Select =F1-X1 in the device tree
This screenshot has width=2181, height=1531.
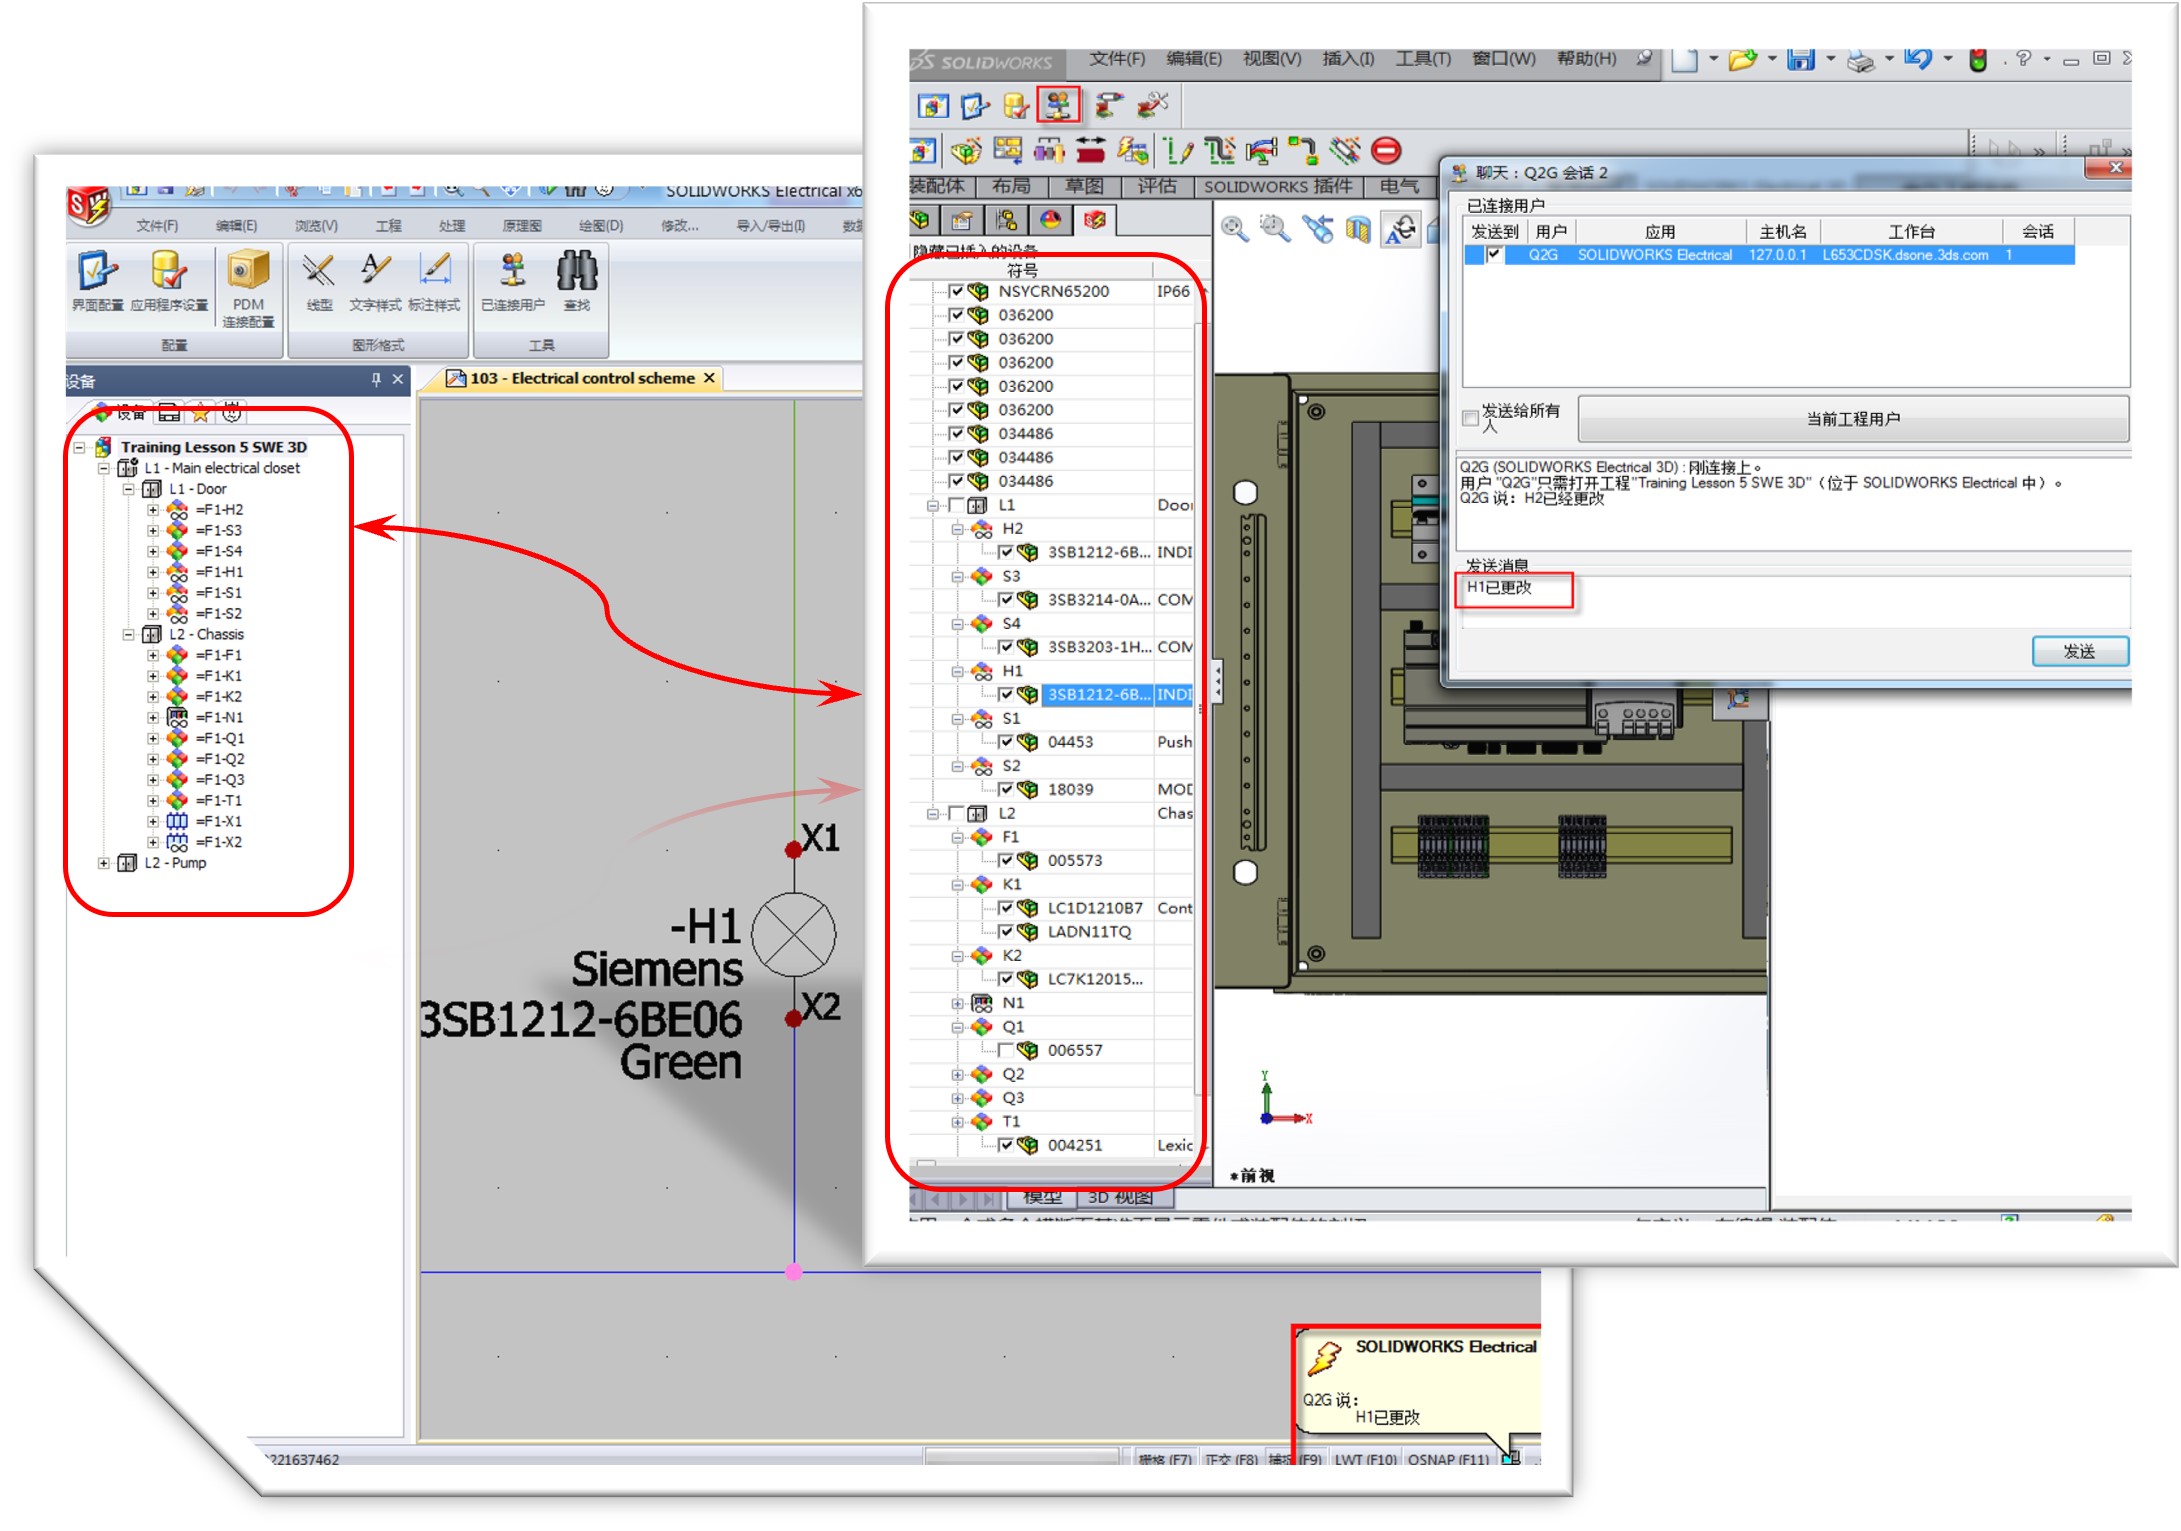[x=218, y=821]
